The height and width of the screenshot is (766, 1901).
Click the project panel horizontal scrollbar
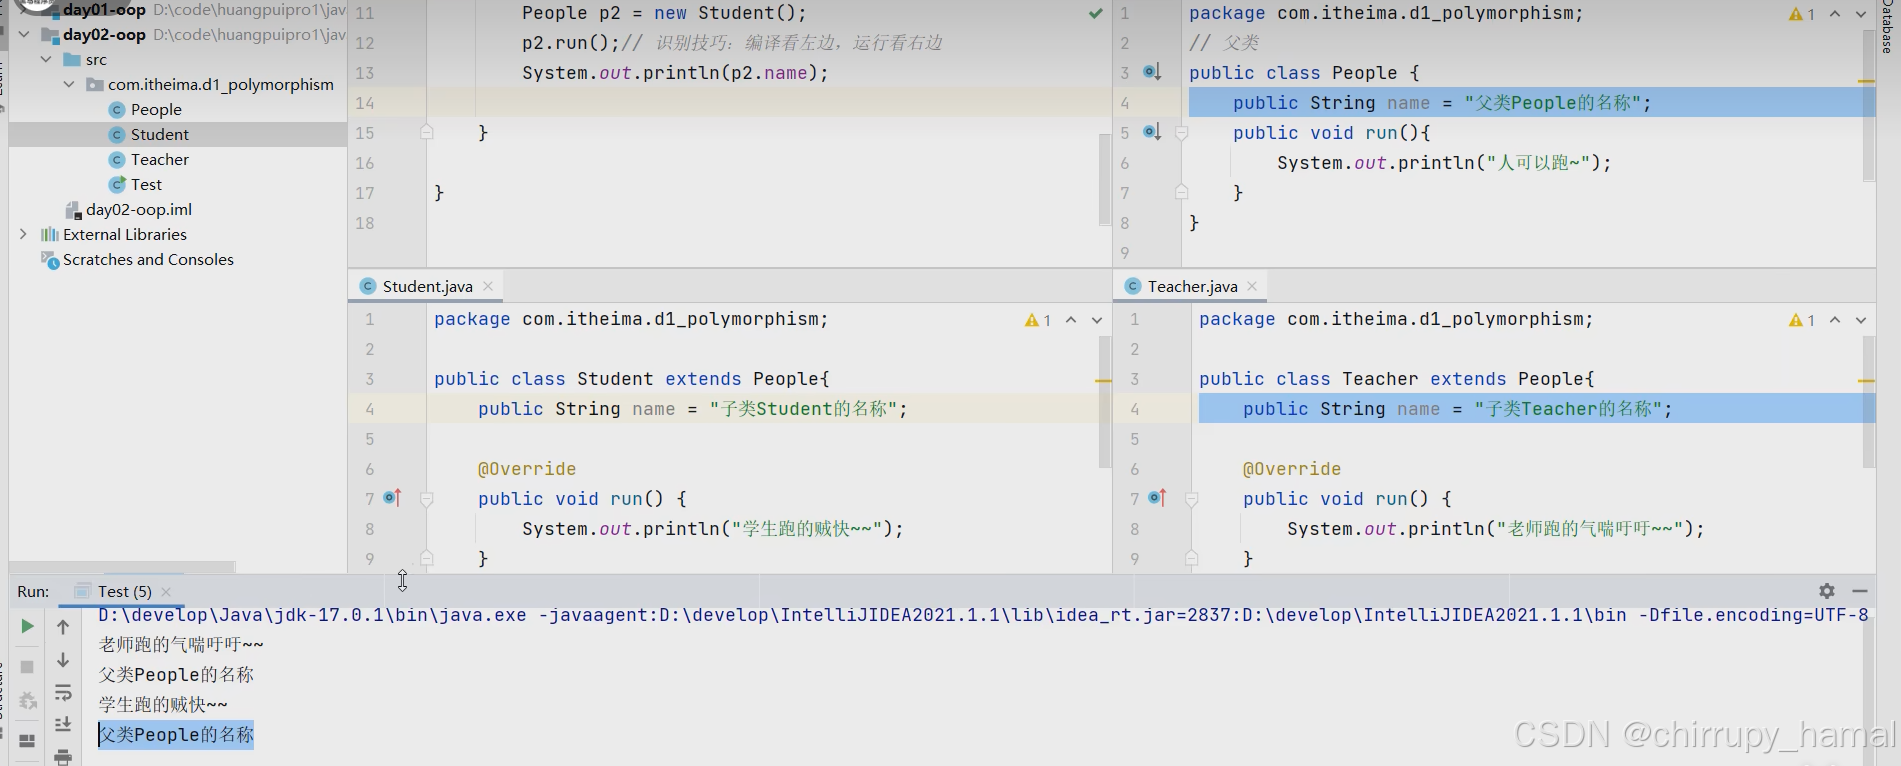point(122,566)
